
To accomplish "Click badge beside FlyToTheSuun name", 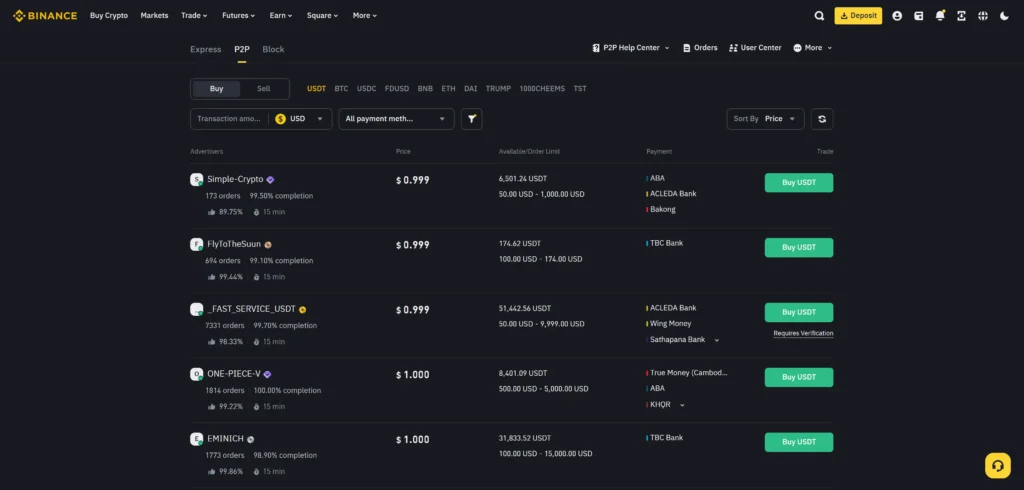I will [x=268, y=244].
